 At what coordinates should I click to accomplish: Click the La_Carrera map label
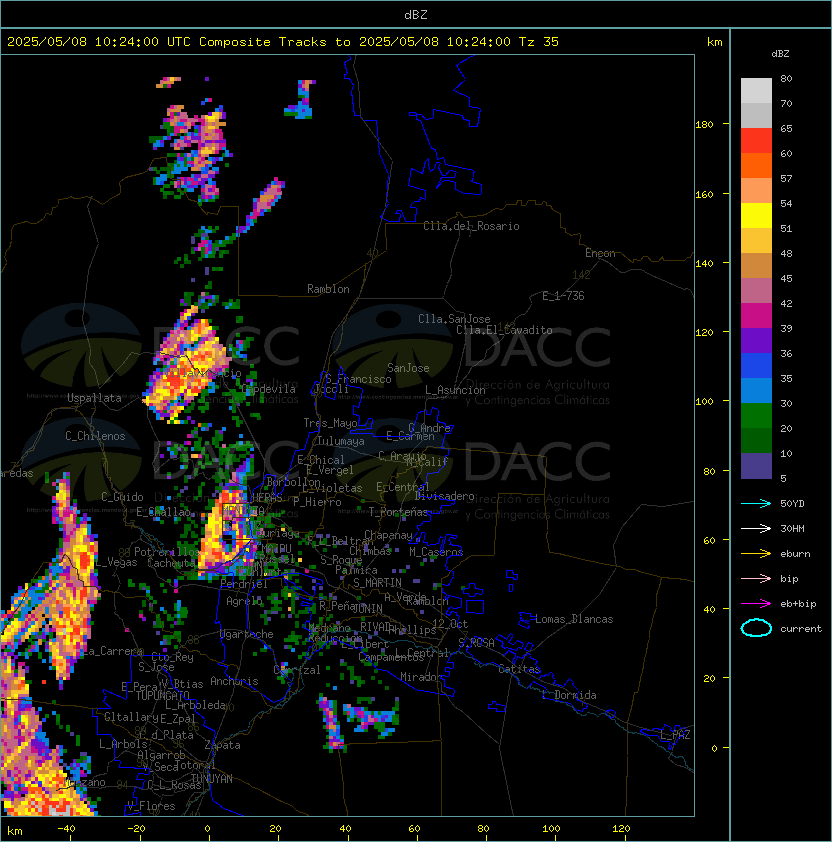(x=112, y=651)
